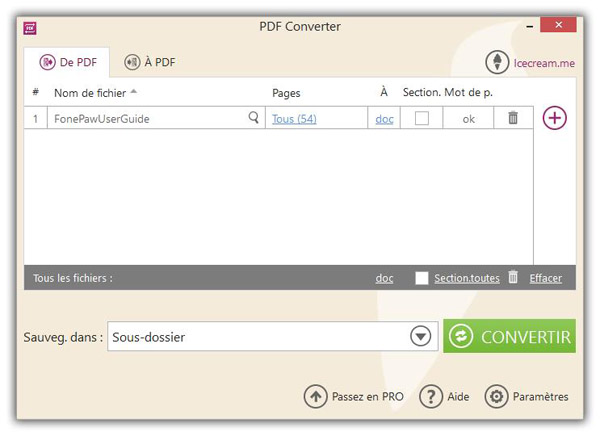The height and width of the screenshot is (436, 600).
Task: Click the ice cream cone logo icon
Action: (497, 62)
